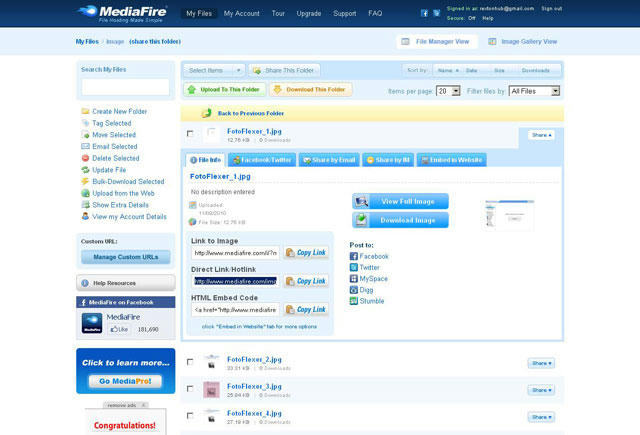Viewport: 640px width, 435px height.
Task: Copy the Direct Link/Hotlink
Action: 306,281
